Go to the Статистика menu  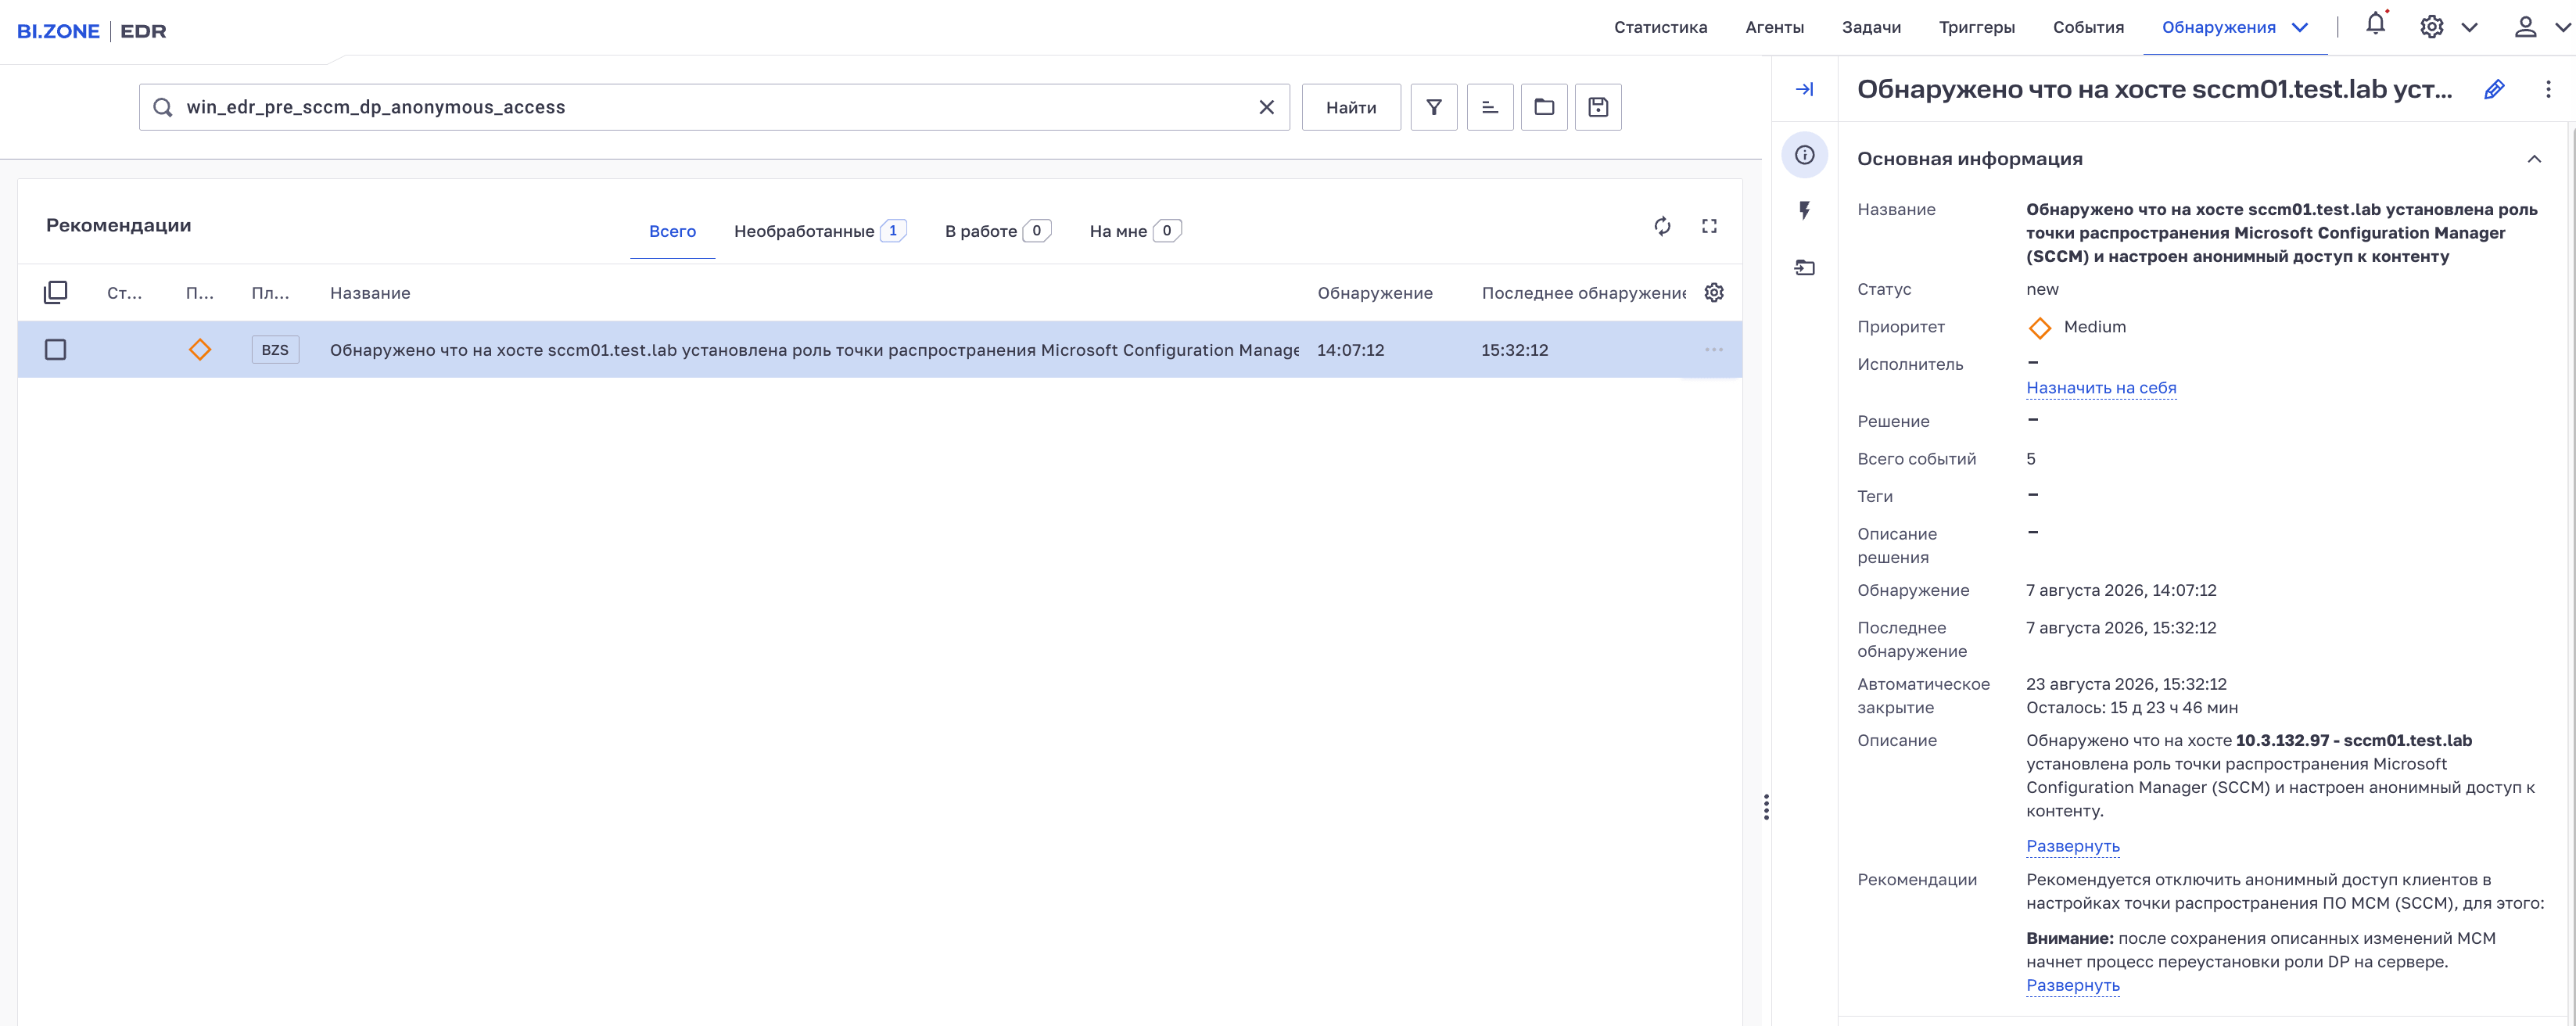click(x=1660, y=27)
